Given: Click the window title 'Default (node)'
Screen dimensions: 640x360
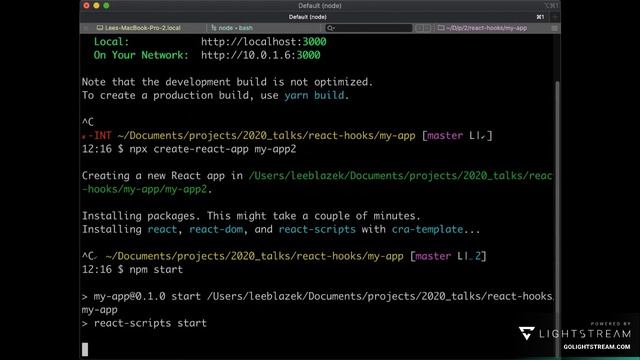Looking at the screenshot, I should point(320,6).
